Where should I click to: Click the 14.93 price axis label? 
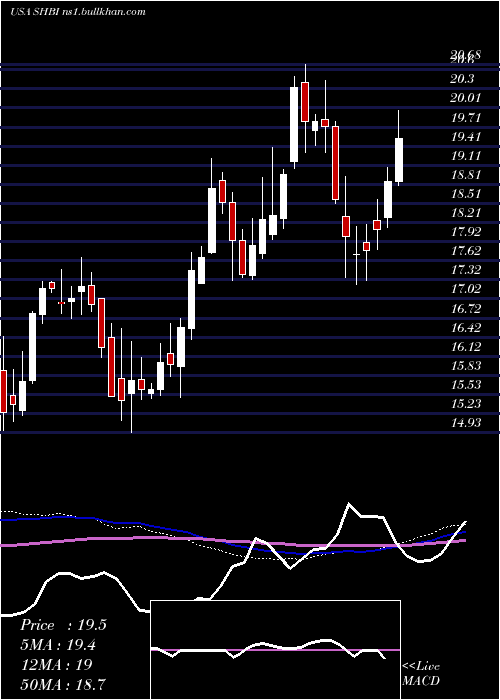pyautogui.click(x=466, y=422)
